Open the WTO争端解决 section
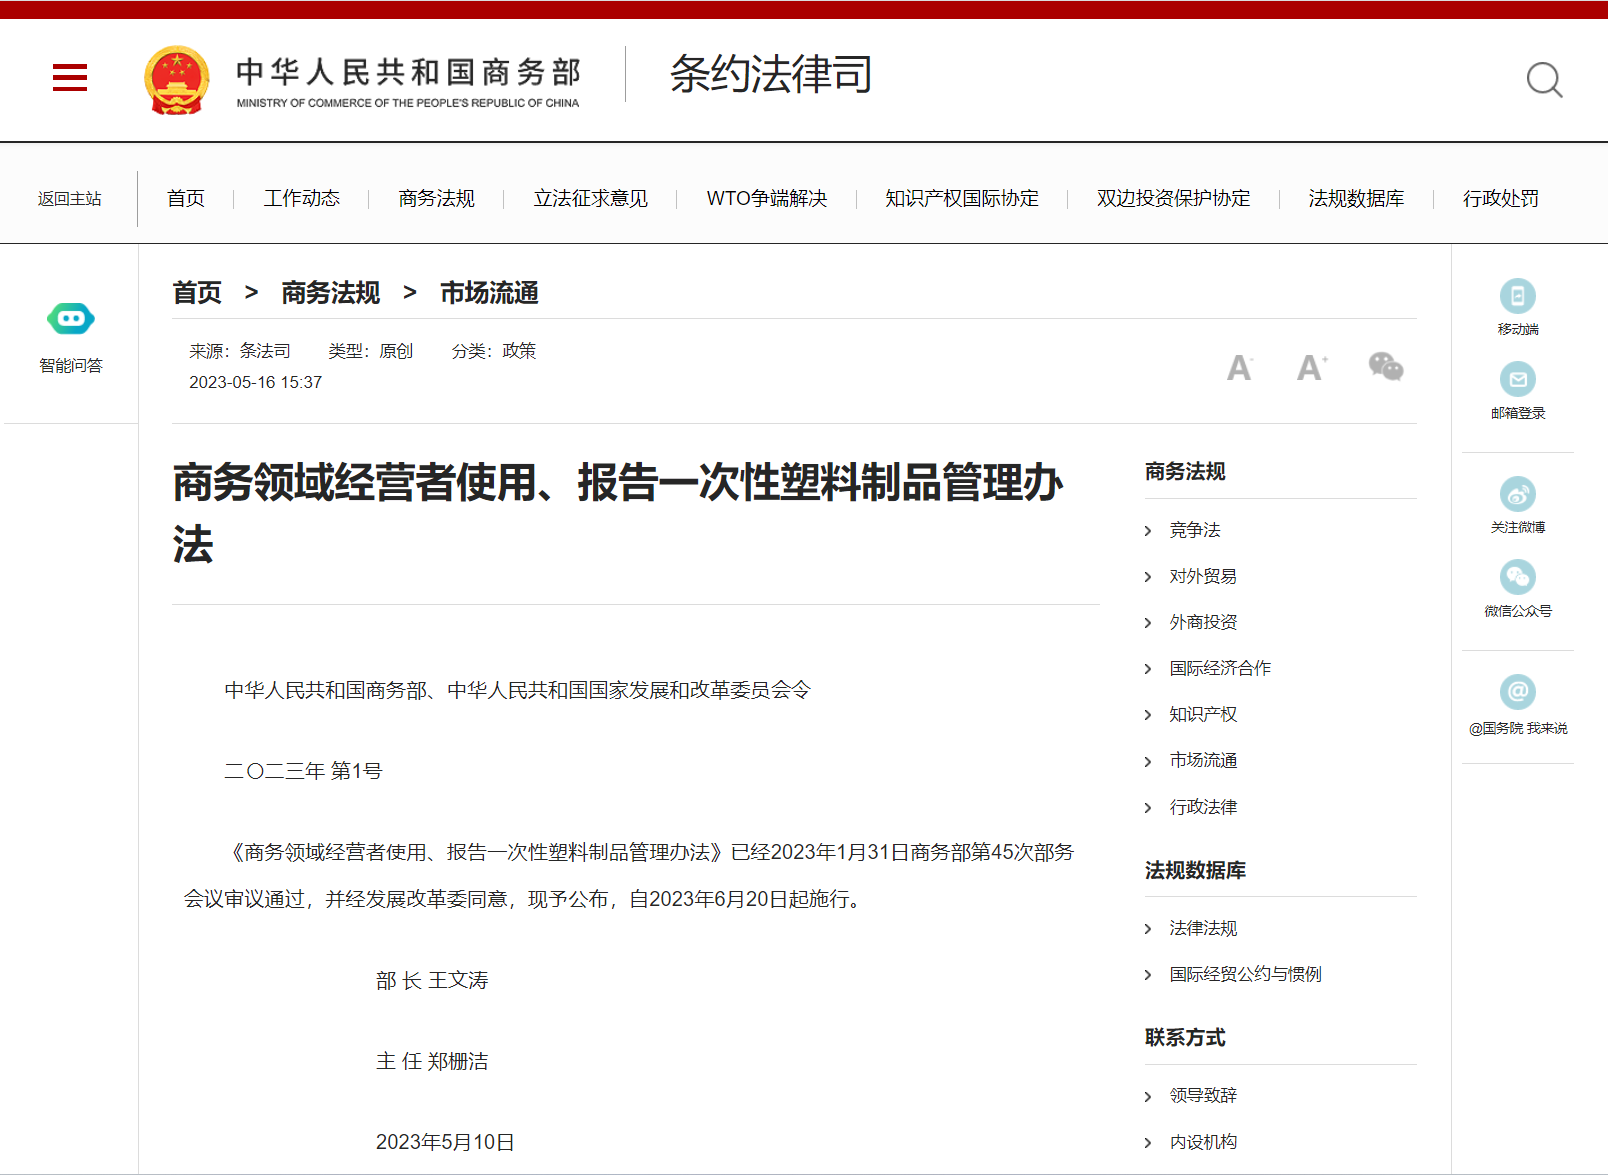Screen dimensions: 1608x1175 click(767, 198)
